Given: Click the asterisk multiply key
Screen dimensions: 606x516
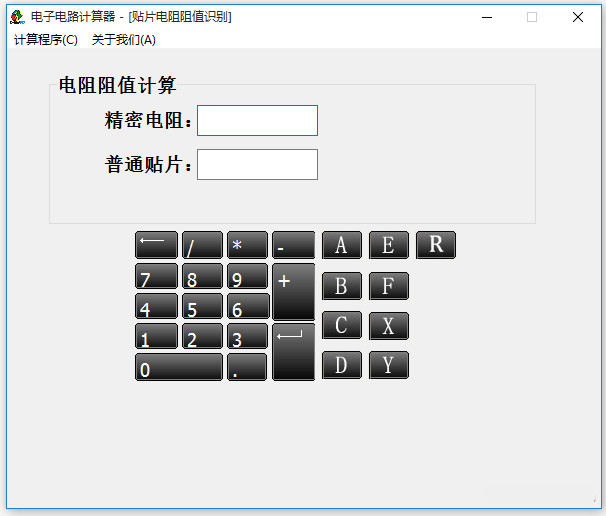Looking at the screenshot, I should click(x=247, y=245).
